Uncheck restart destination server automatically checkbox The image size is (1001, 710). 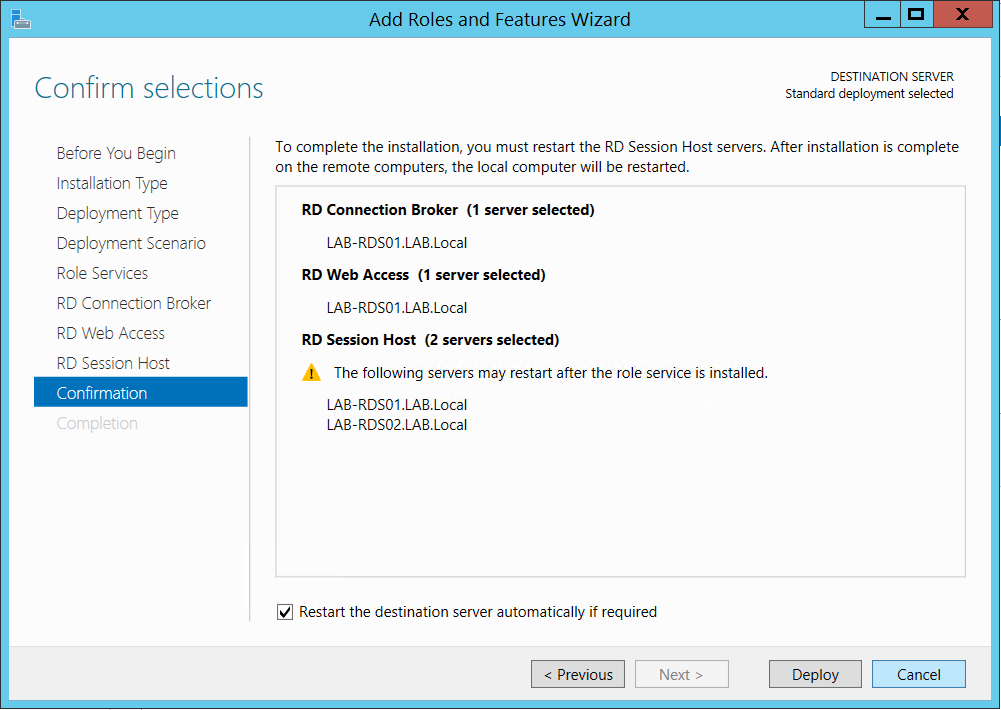285,612
